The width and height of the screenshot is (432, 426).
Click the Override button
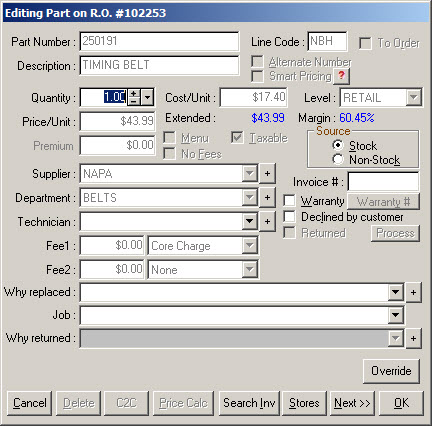coord(391,371)
